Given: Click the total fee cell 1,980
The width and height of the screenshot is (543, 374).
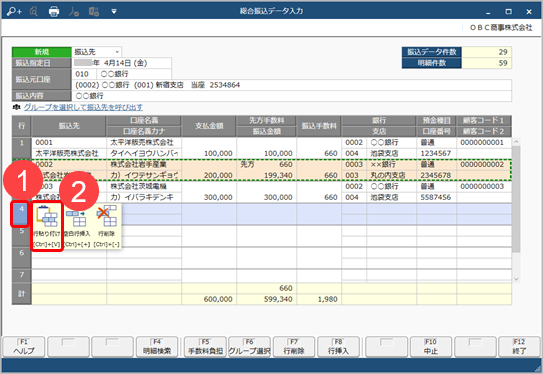Looking at the screenshot, I should (319, 299).
